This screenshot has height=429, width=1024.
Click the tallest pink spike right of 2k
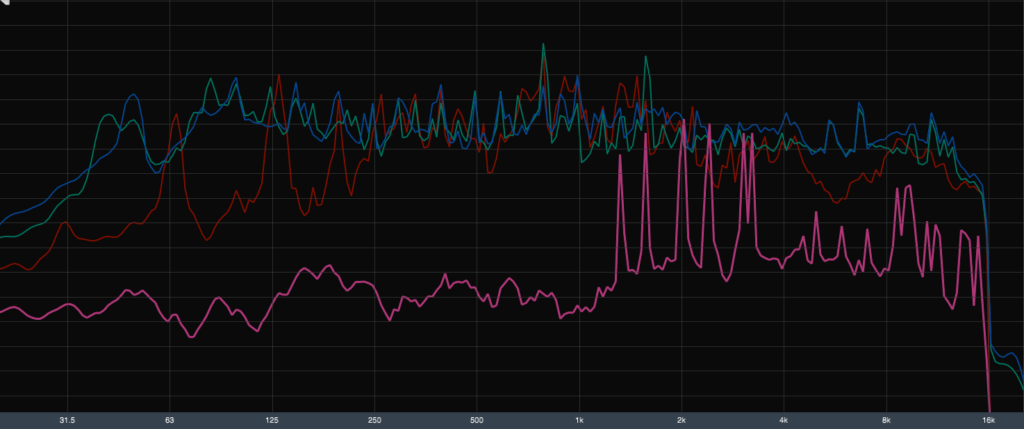pos(709,124)
